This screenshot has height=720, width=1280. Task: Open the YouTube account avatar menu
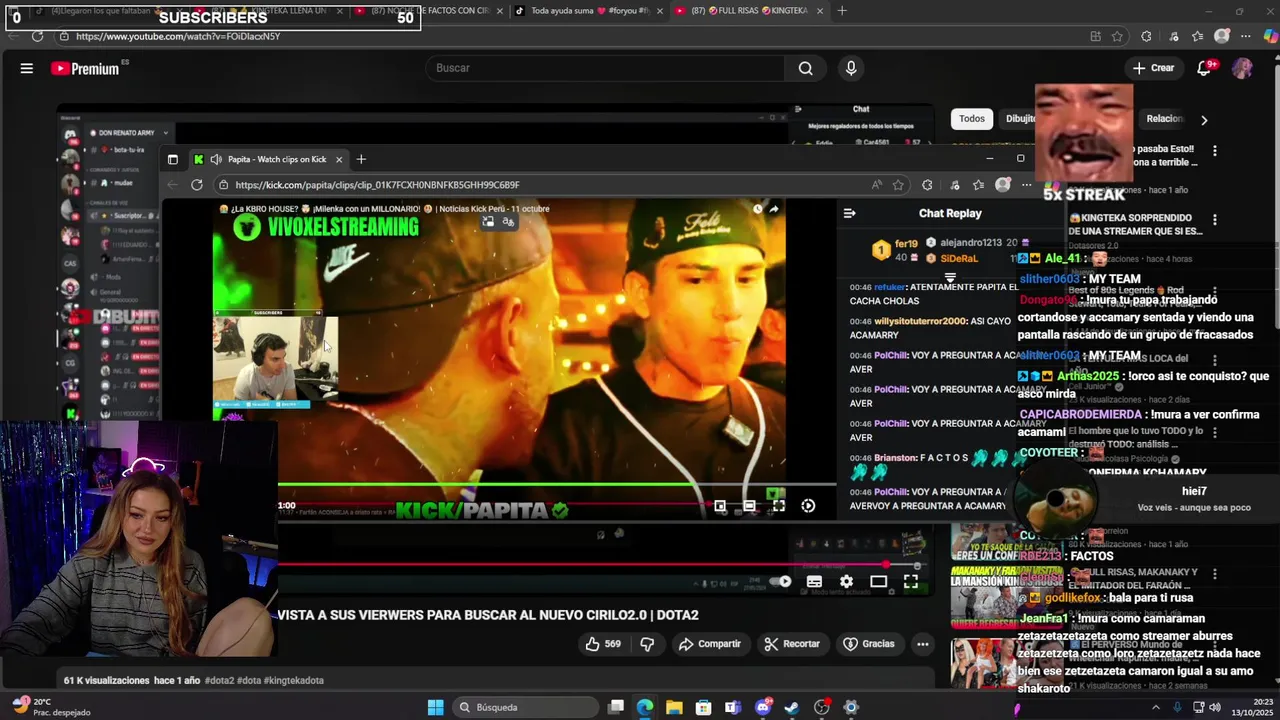click(1242, 68)
